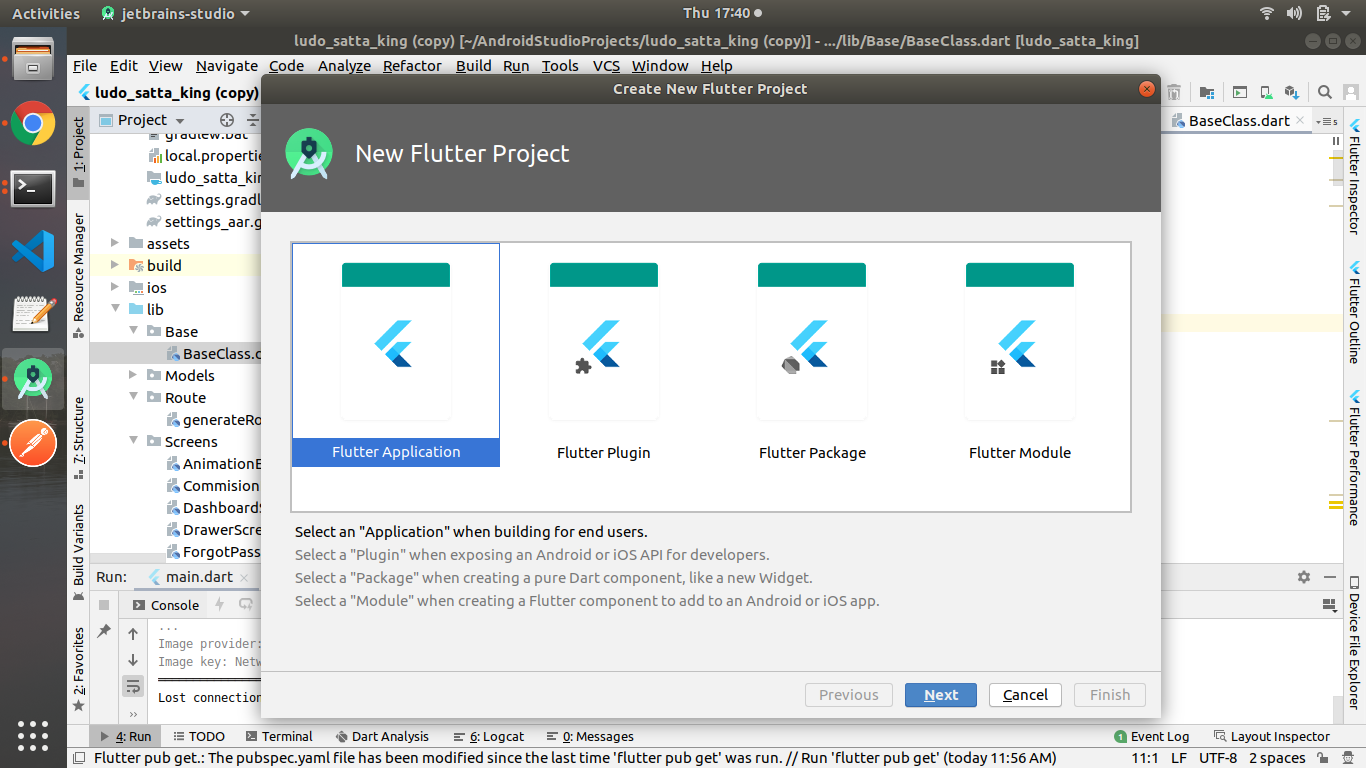Open the File menu

tap(85, 66)
